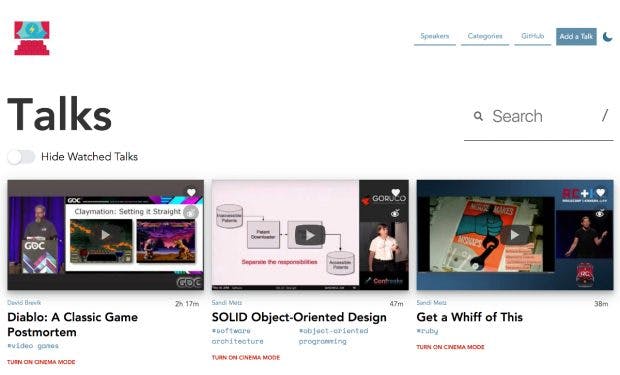The width and height of the screenshot is (620, 375).
Task: Favorite the Get a Whiff of This talk
Action: (600, 193)
